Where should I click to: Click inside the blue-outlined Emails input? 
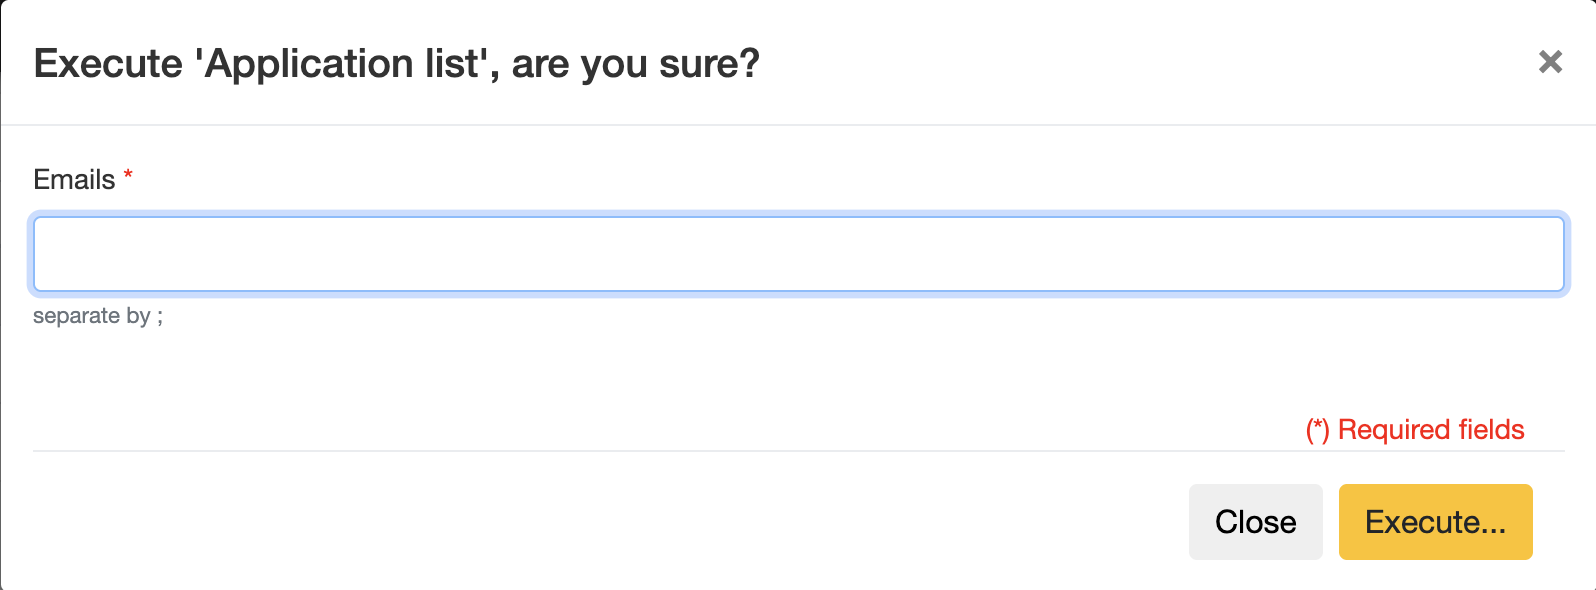[798, 254]
